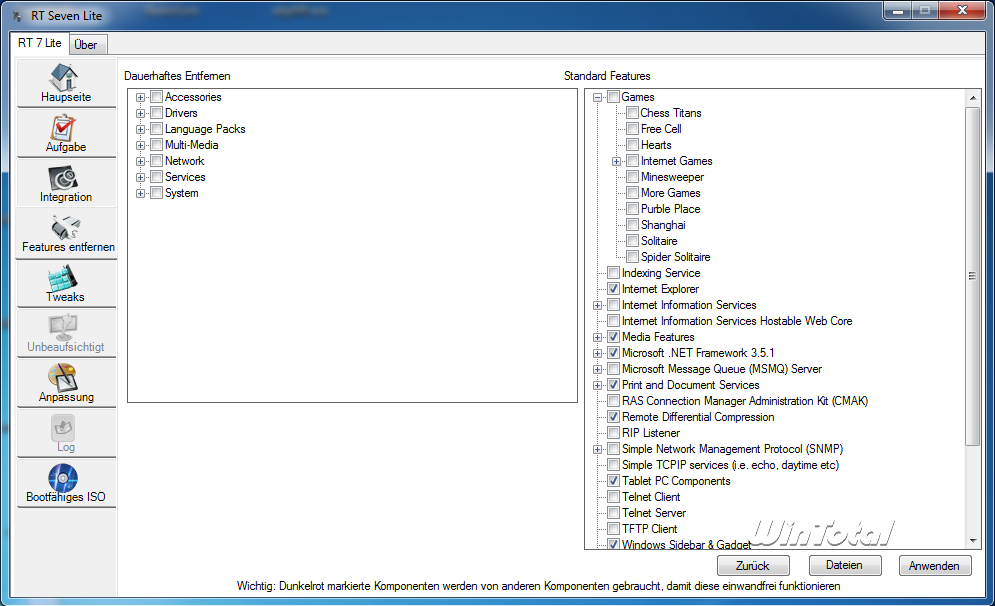The height and width of the screenshot is (606, 995).
Task: Enable the Chess Titans checkbox
Action: pyautogui.click(x=633, y=113)
